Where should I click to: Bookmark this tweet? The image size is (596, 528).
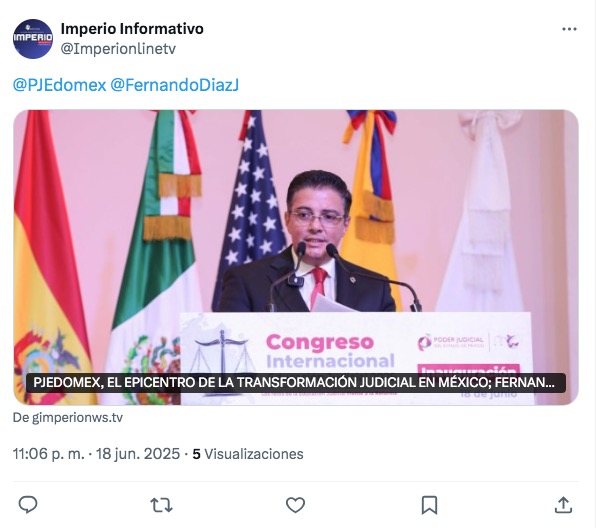[429, 505]
